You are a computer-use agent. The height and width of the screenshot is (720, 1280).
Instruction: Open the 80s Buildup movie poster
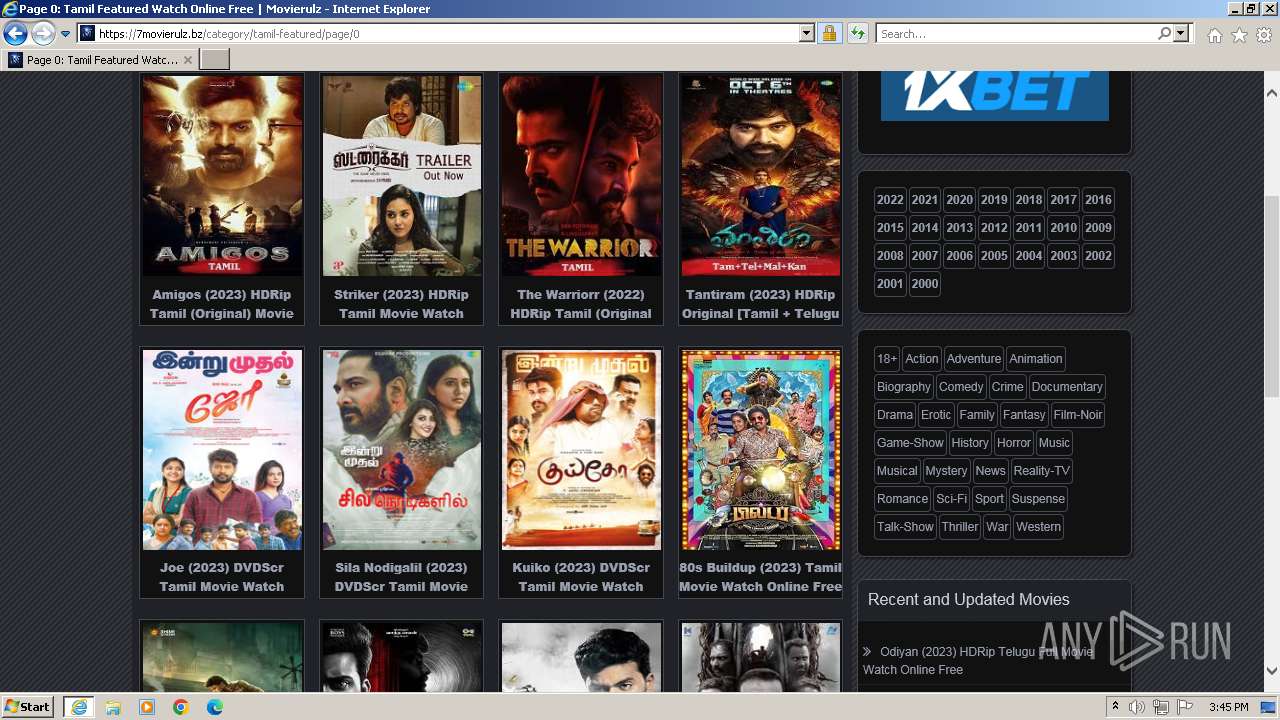coord(760,449)
